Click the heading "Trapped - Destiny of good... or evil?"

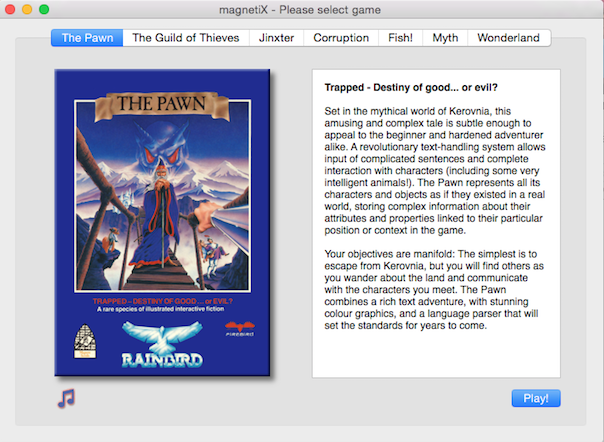click(x=411, y=87)
